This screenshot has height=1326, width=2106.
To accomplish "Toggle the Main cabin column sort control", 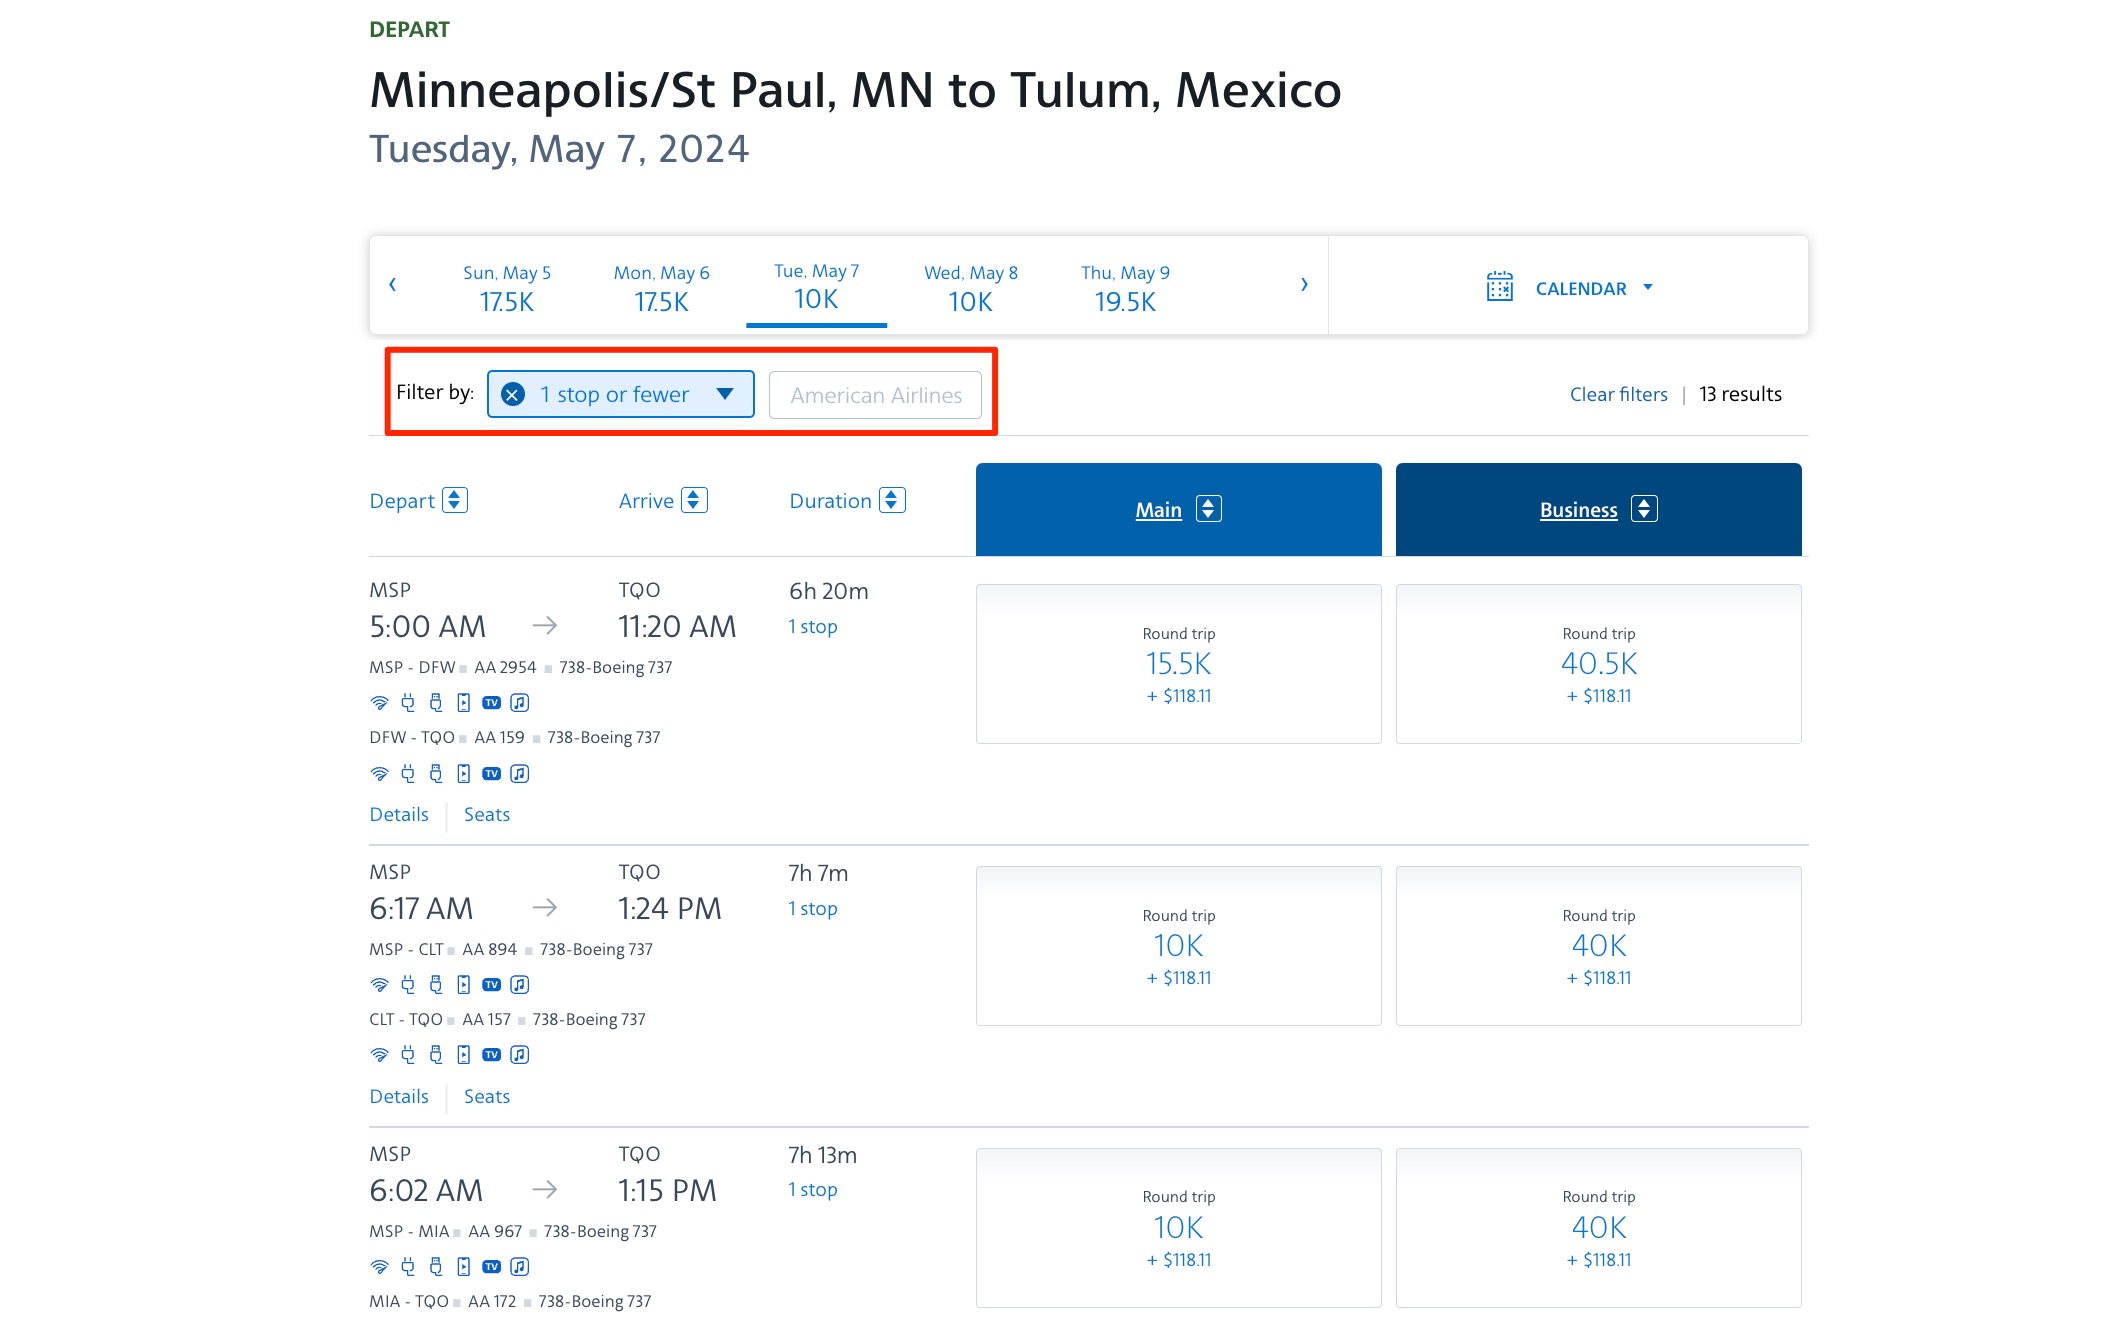I will 1207,509.
